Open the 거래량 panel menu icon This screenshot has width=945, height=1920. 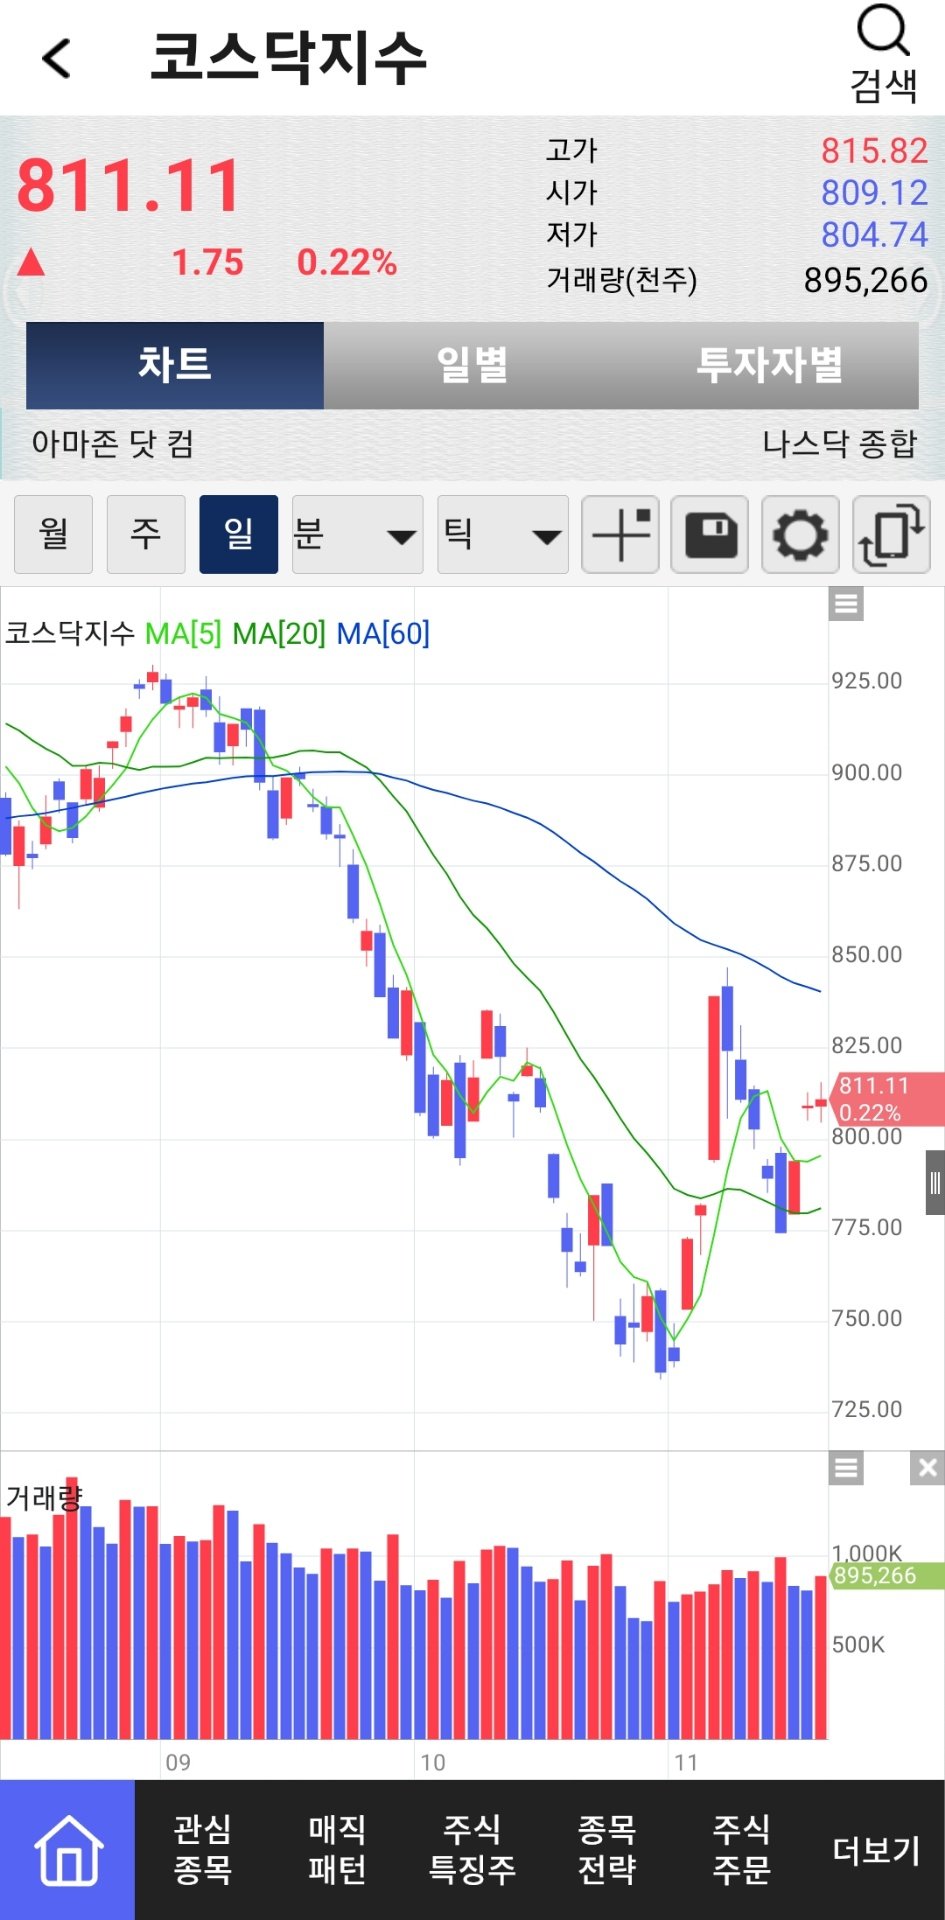pyautogui.click(x=846, y=1468)
